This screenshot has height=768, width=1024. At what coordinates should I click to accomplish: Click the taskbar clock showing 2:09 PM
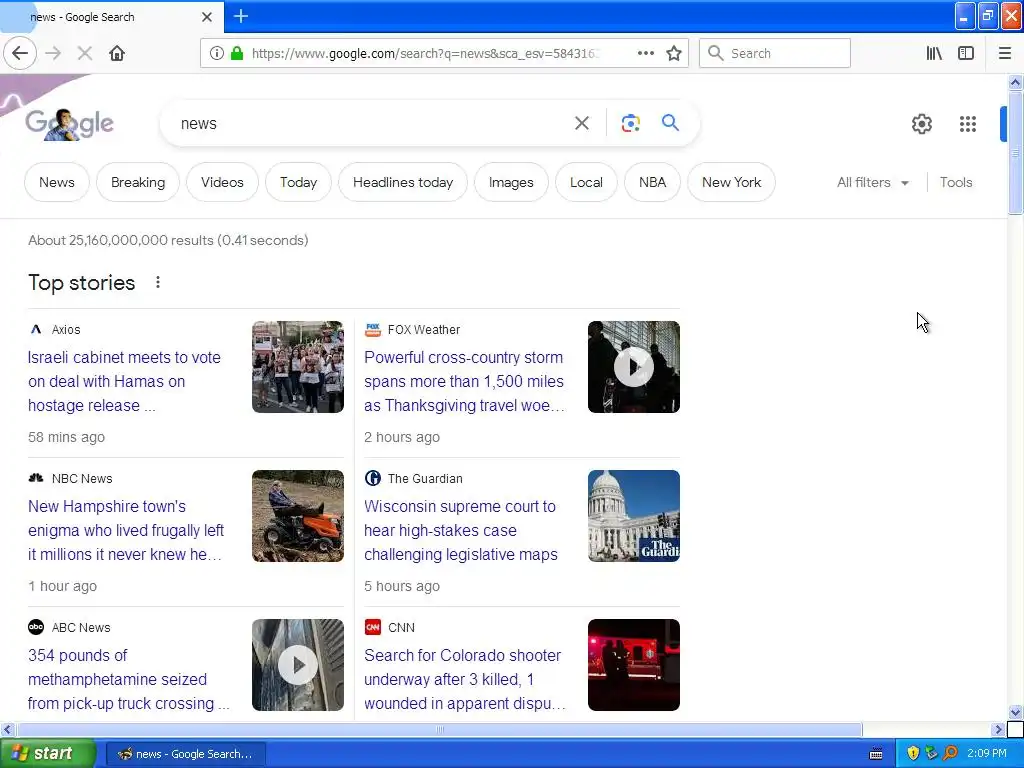[x=987, y=753]
